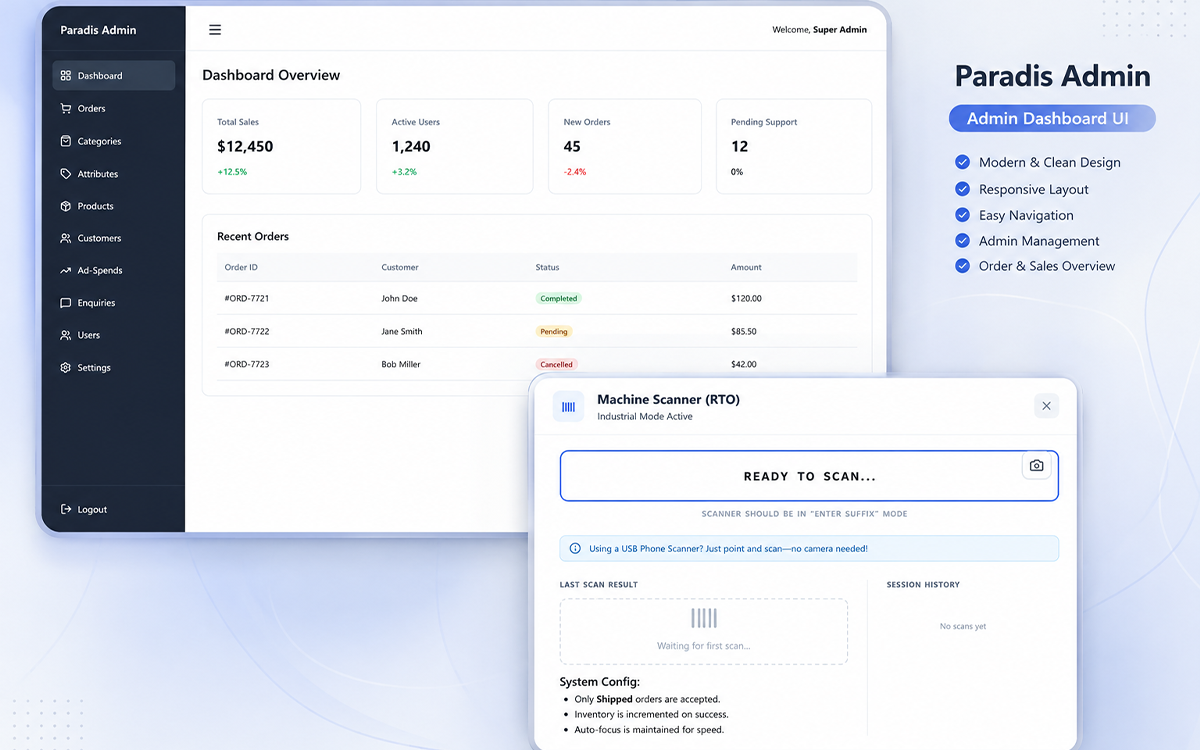Click the barcode icon beside Machine Scanner title
Viewport: 1200px width, 750px height.
[569, 407]
